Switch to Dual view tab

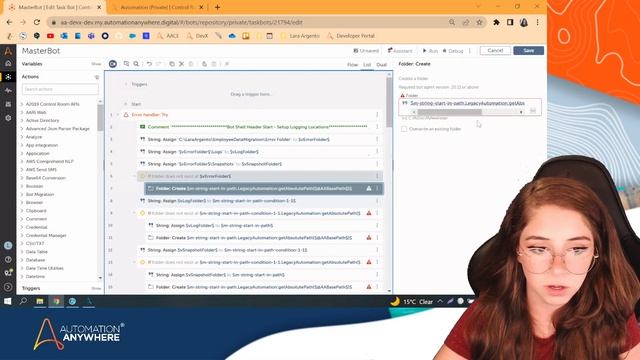coord(381,65)
